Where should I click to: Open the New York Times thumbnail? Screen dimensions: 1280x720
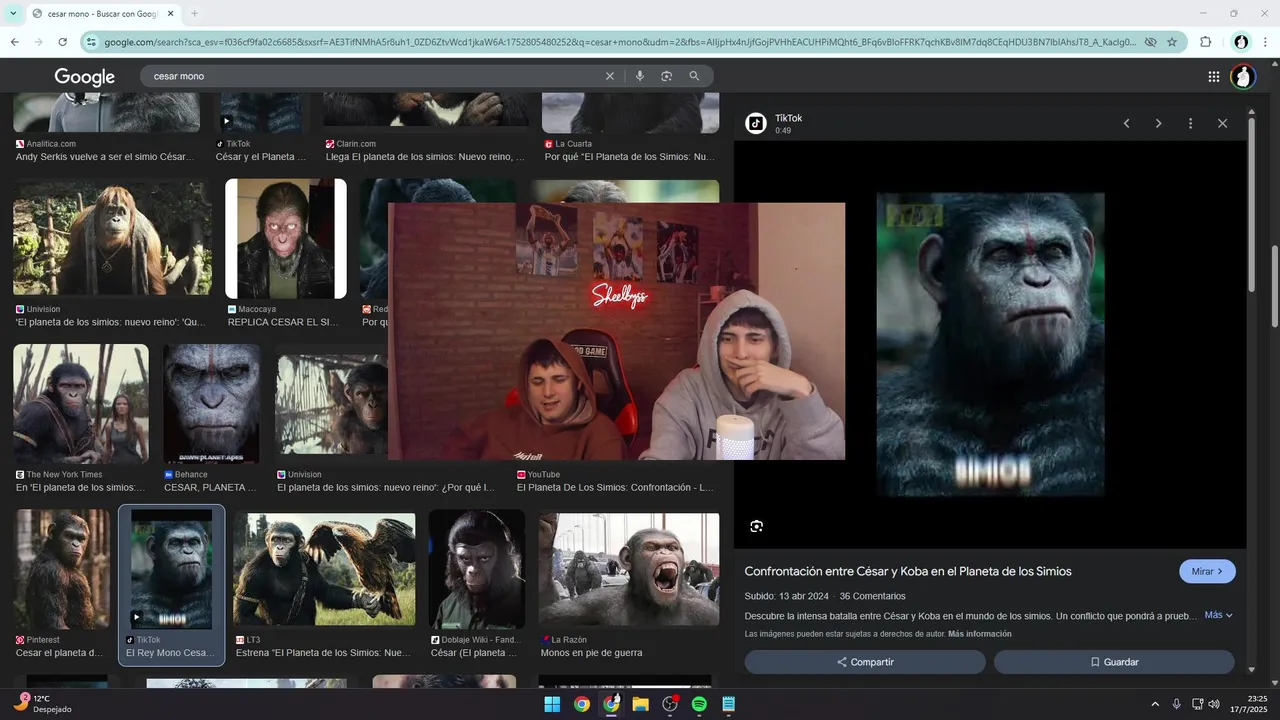(81, 404)
